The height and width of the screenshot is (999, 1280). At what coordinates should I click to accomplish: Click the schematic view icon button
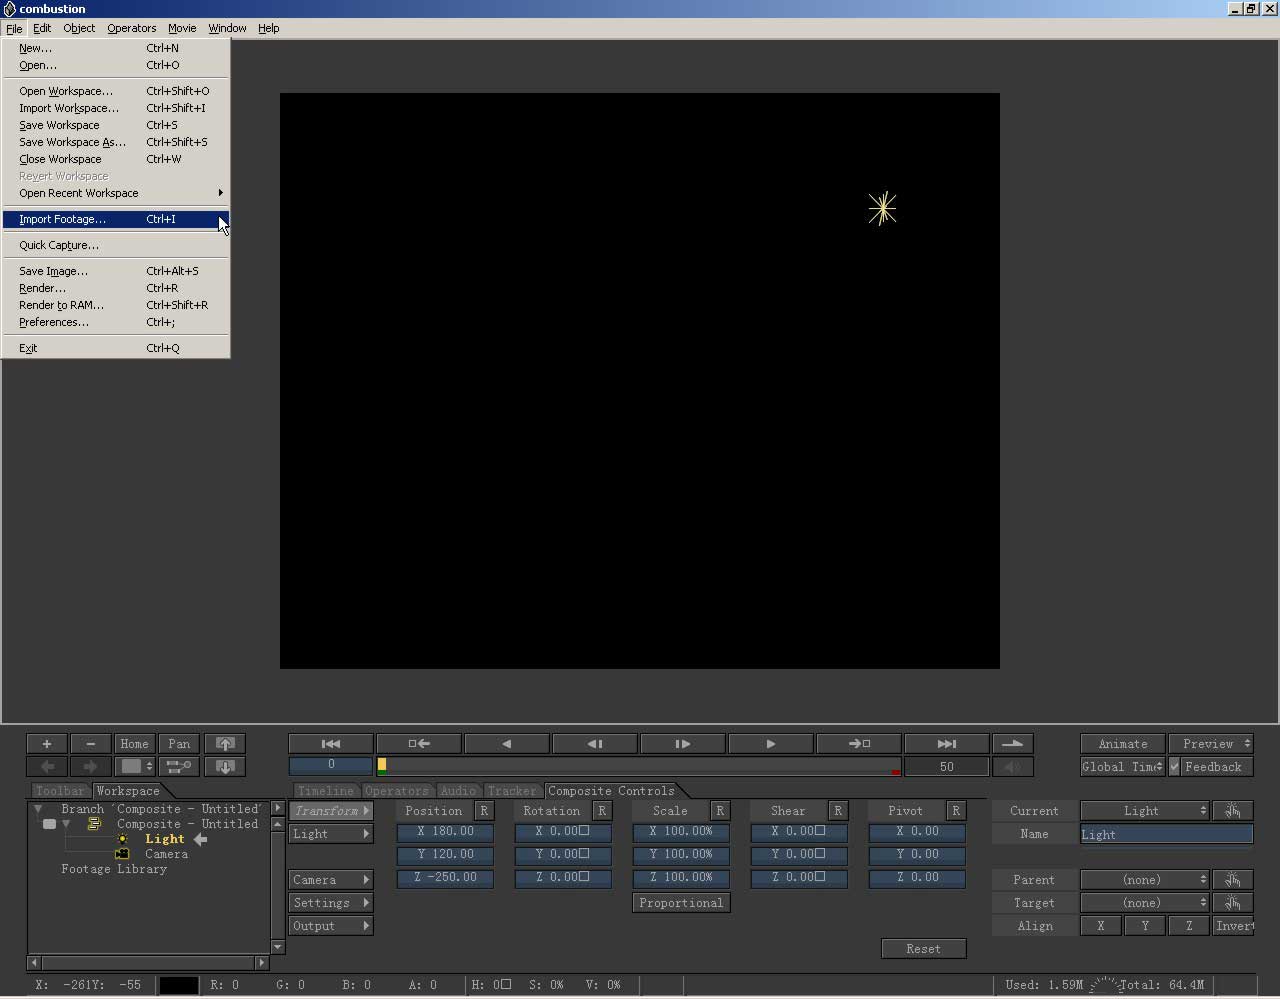(x=178, y=767)
